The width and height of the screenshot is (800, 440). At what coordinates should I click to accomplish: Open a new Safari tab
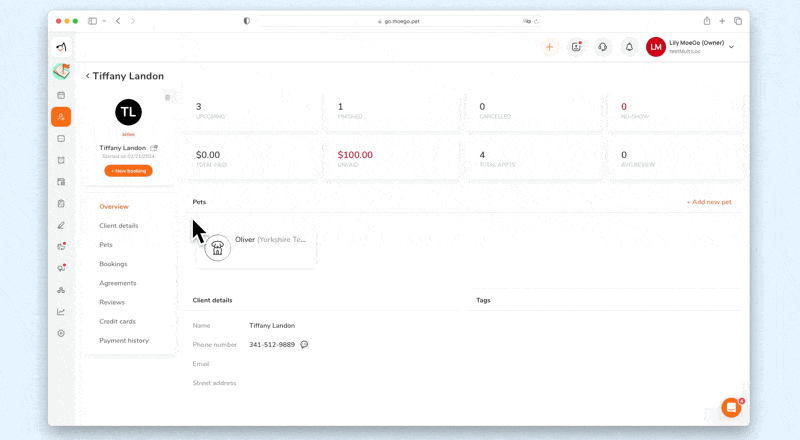pyautogui.click(x=722, y=21)
